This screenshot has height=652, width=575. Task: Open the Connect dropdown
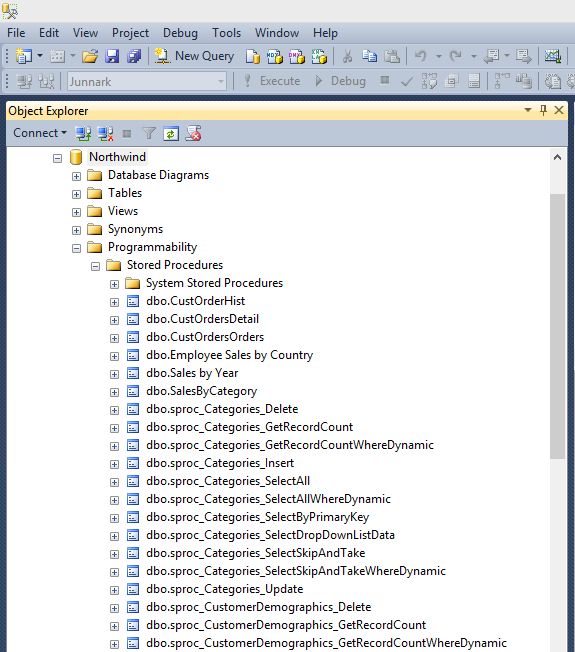coord(40,133)
